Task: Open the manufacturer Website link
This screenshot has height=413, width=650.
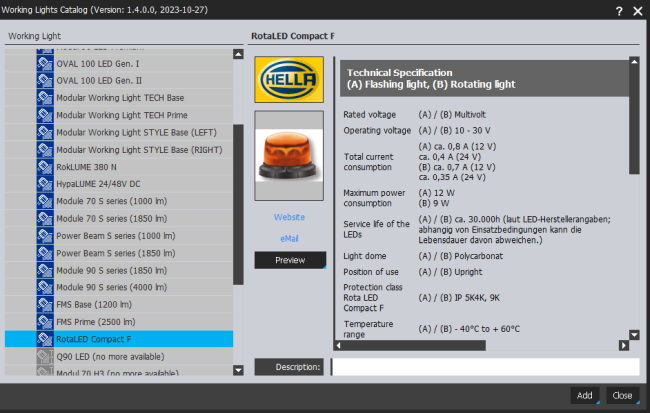Action: 289,217
